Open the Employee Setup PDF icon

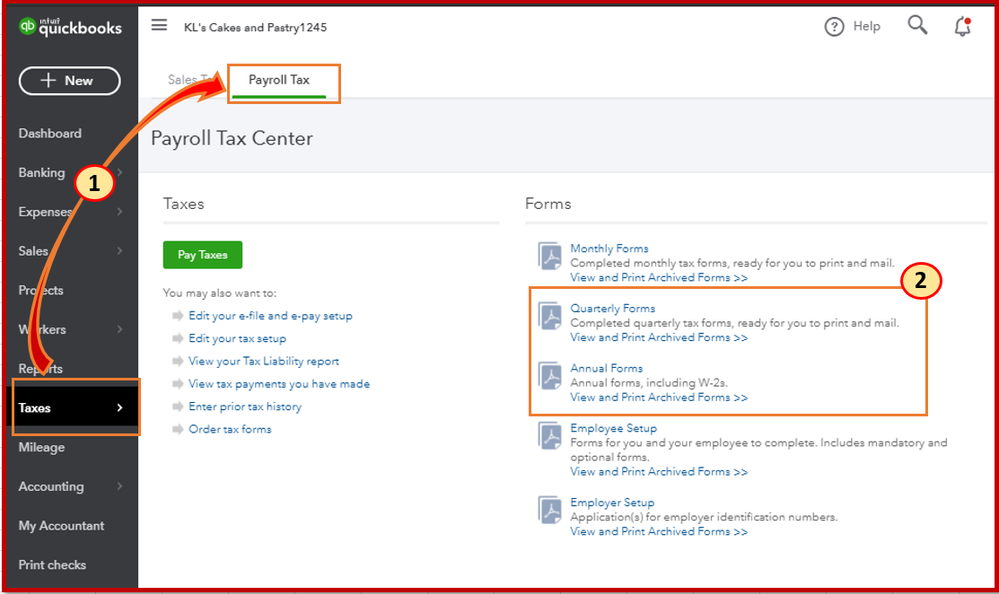(551, 436)
